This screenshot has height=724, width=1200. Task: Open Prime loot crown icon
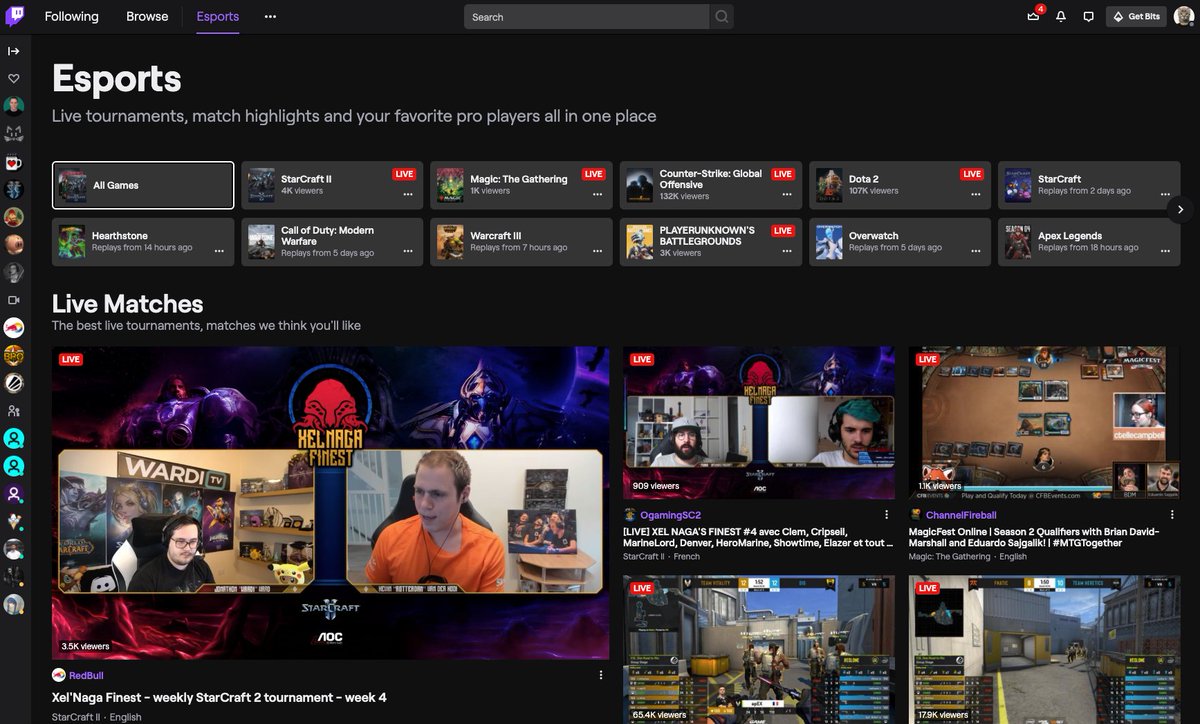pos(1034,17)
